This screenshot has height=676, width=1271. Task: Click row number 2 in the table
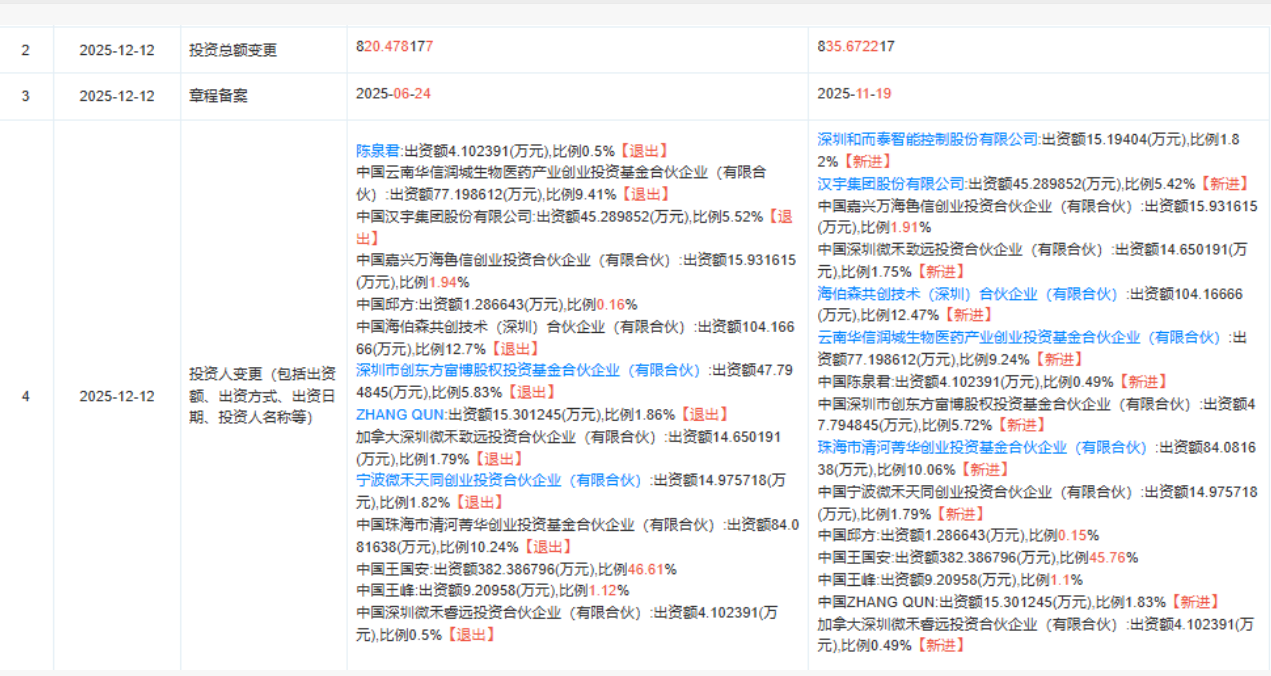pyautogui.click(x=26, y=50)
